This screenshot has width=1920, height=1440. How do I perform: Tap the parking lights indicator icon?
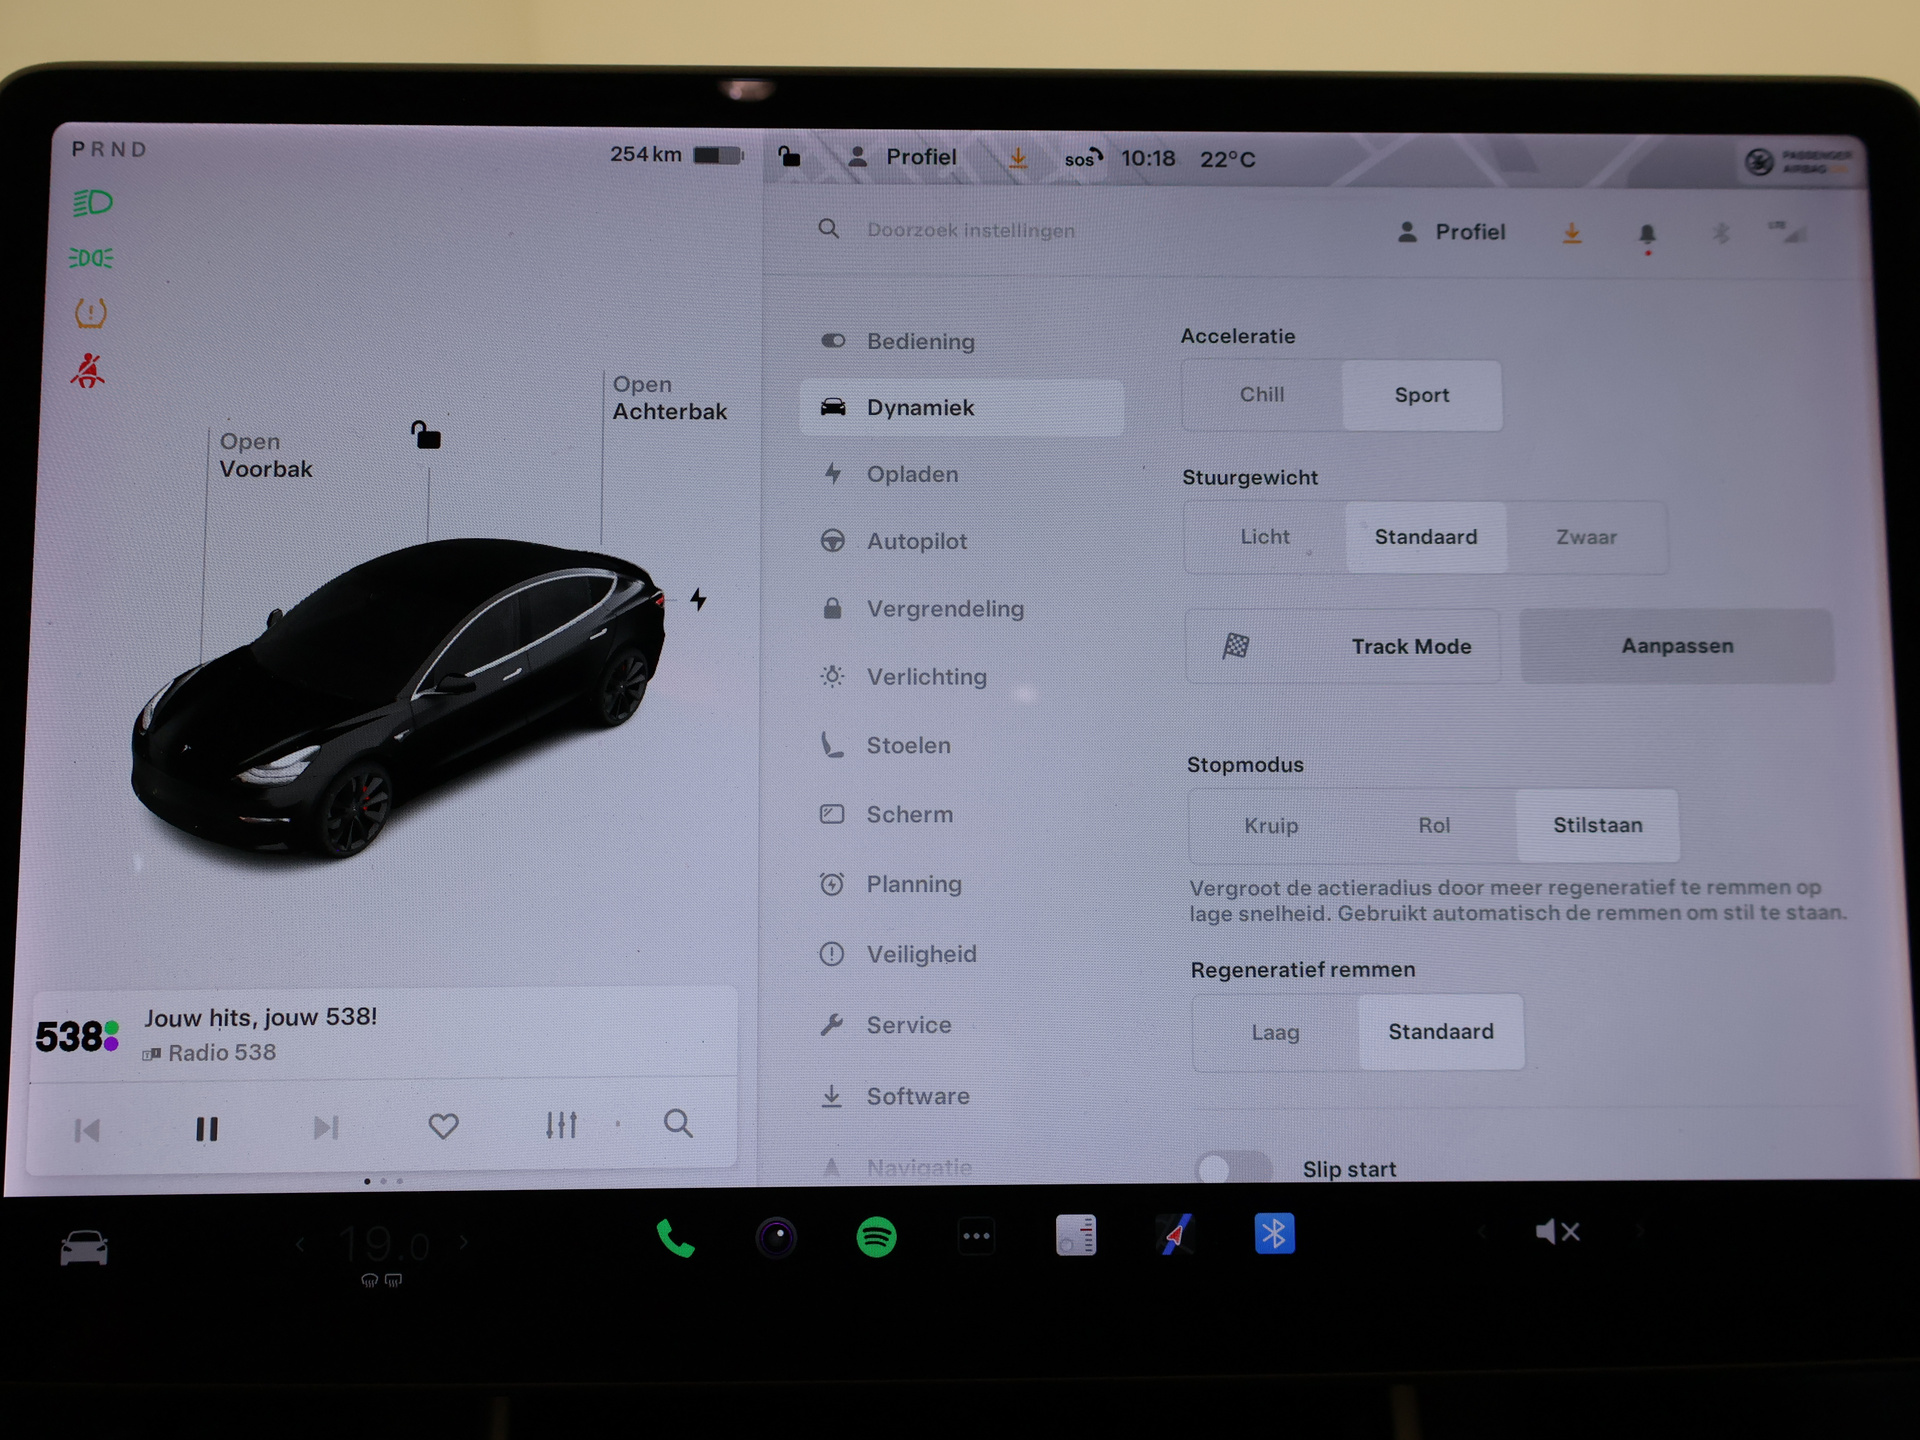pyautogui.click(x=91, y=258)
